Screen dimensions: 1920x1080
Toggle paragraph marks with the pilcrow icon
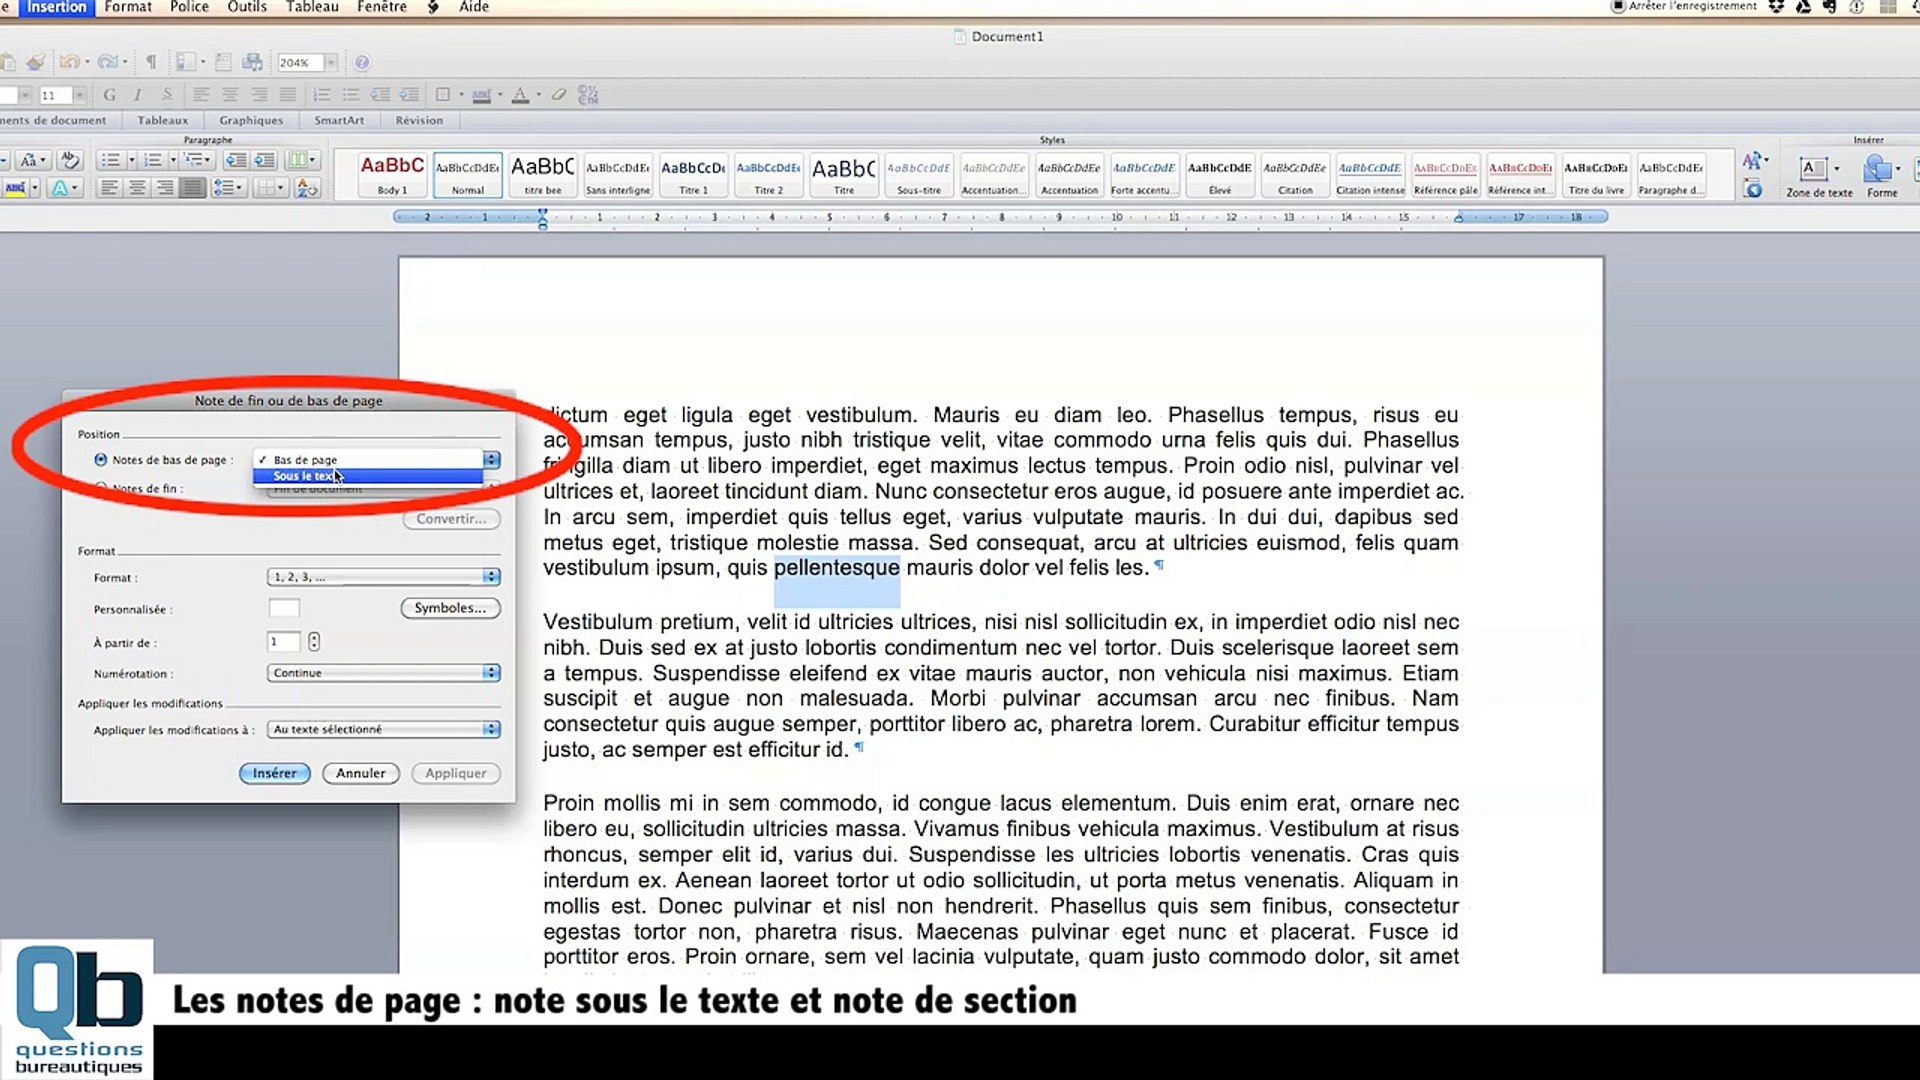(x=151, y=62)
